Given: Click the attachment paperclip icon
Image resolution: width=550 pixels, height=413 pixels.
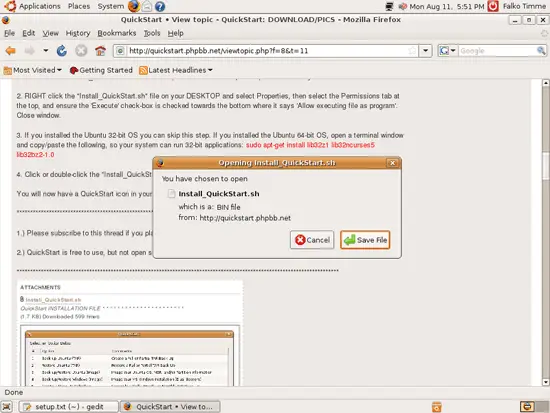Looking at the screenshot, I should [x=22, y=299].
